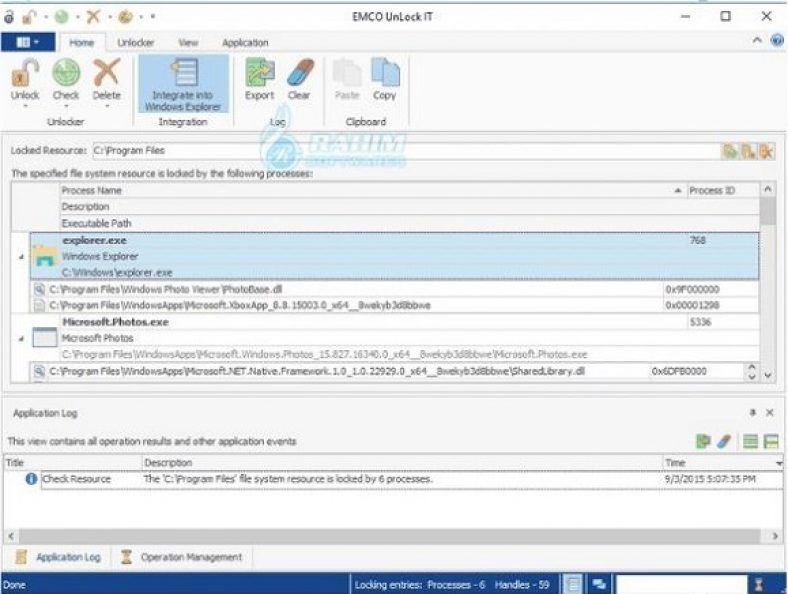Click the process list scroll down arrow
This screenshot has width=788, height=594.
click(767, 375)
